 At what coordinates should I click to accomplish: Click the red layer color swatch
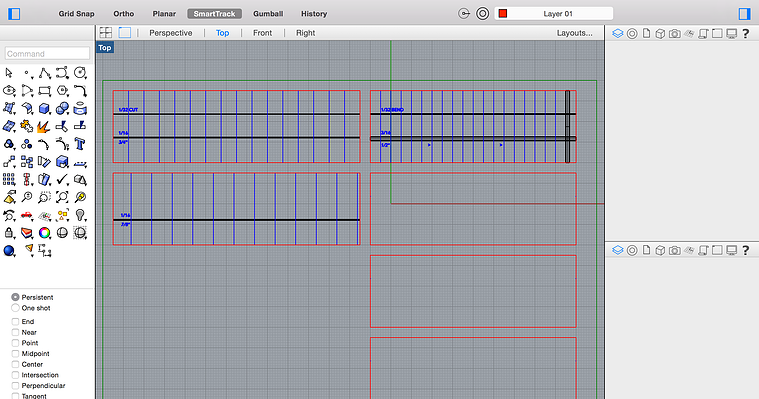[503, 14]
